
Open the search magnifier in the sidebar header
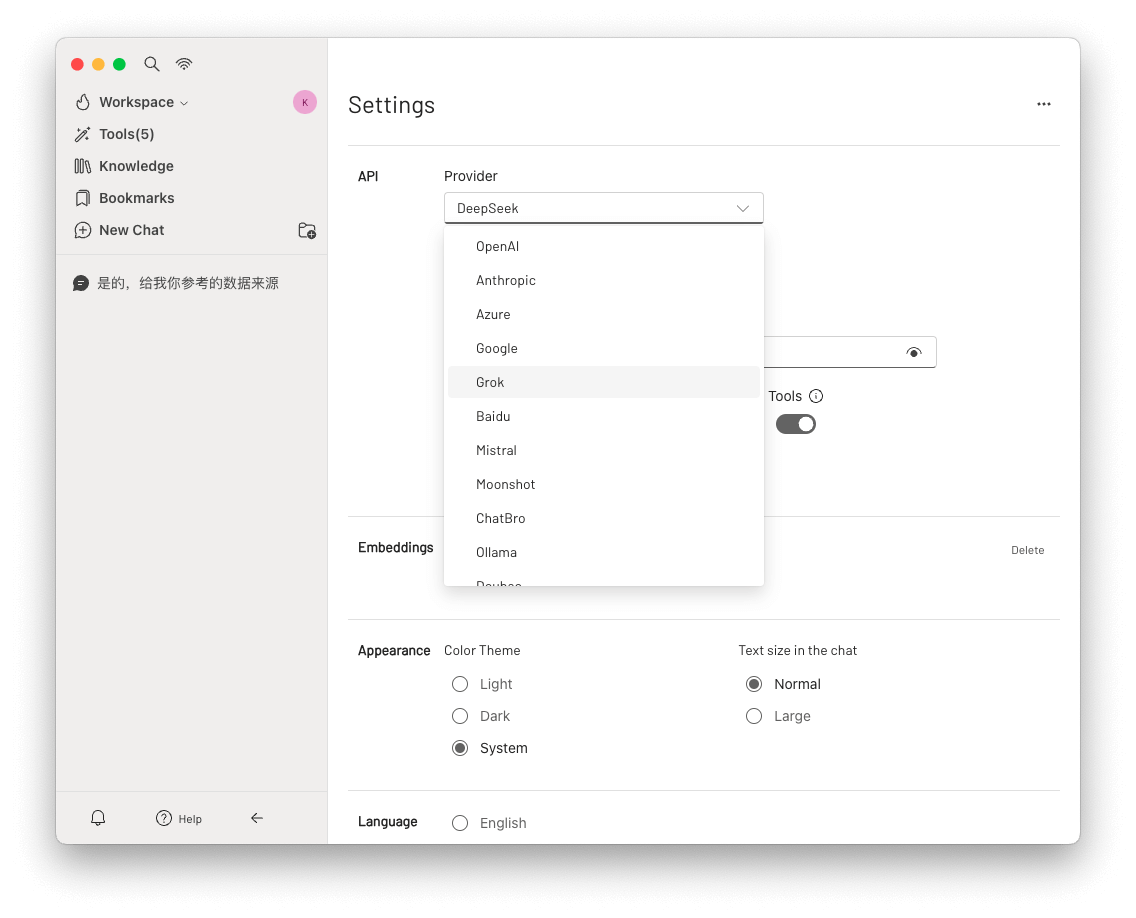tap(151, 64)
